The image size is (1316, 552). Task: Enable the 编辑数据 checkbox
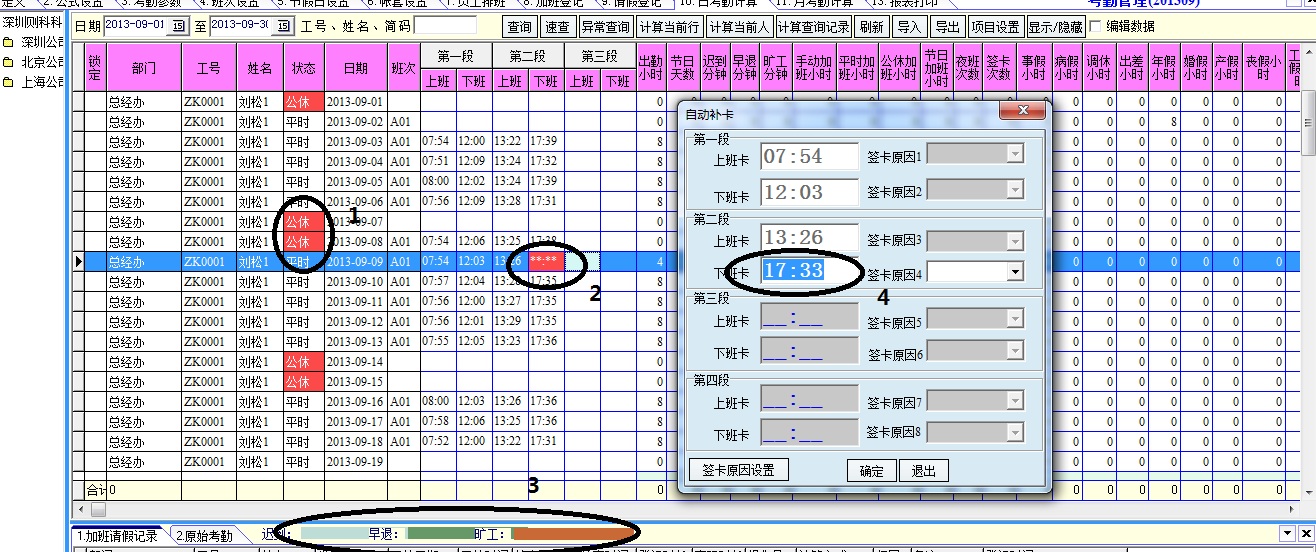1095,26
